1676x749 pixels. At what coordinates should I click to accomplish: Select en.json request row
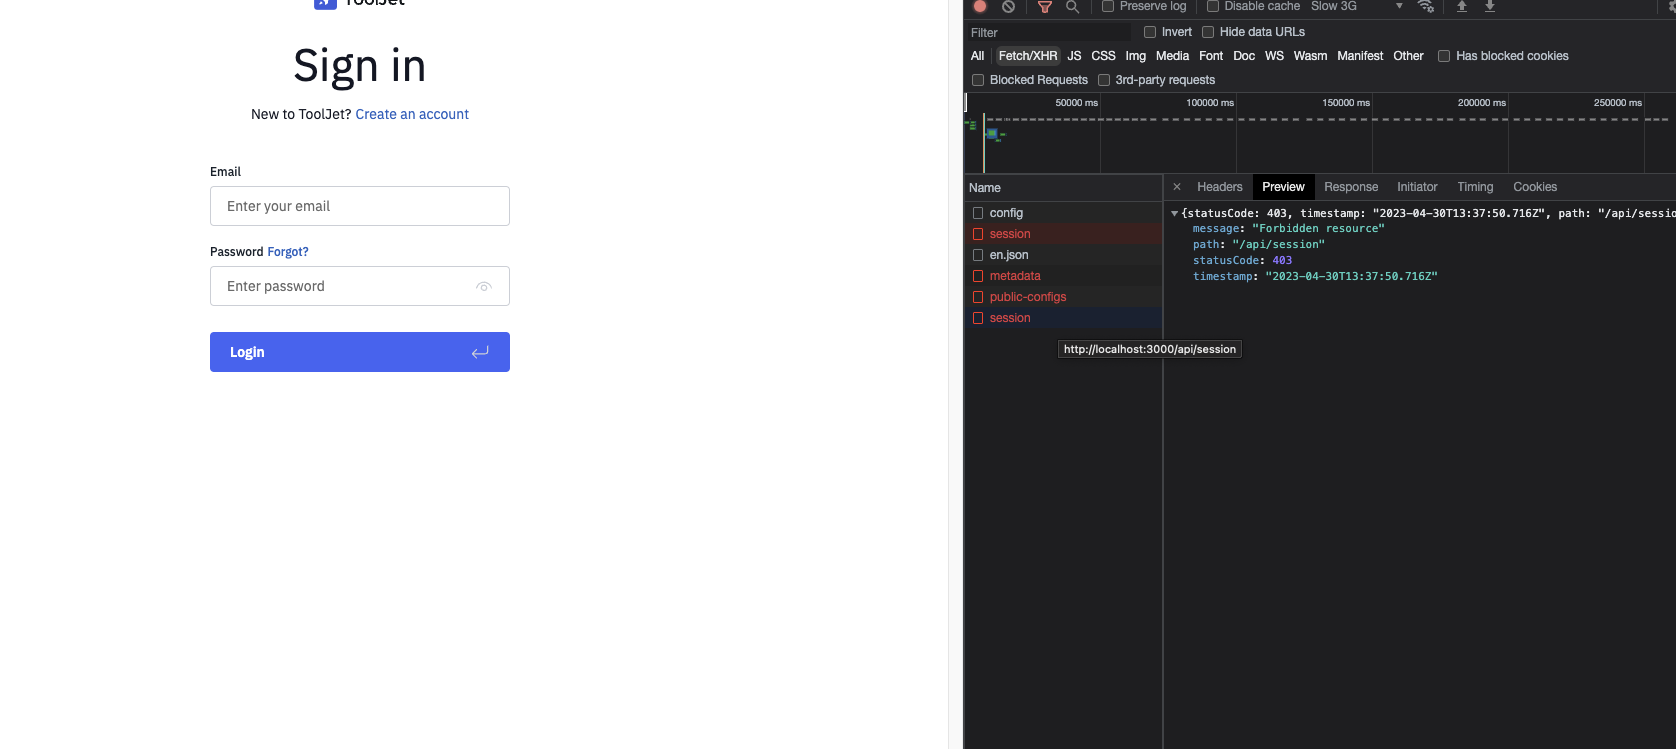coord(1063,255)
